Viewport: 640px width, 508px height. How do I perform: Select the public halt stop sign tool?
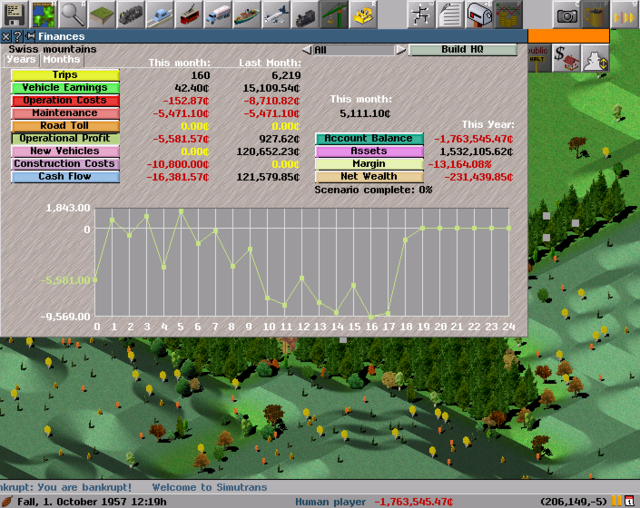point(537,58)
